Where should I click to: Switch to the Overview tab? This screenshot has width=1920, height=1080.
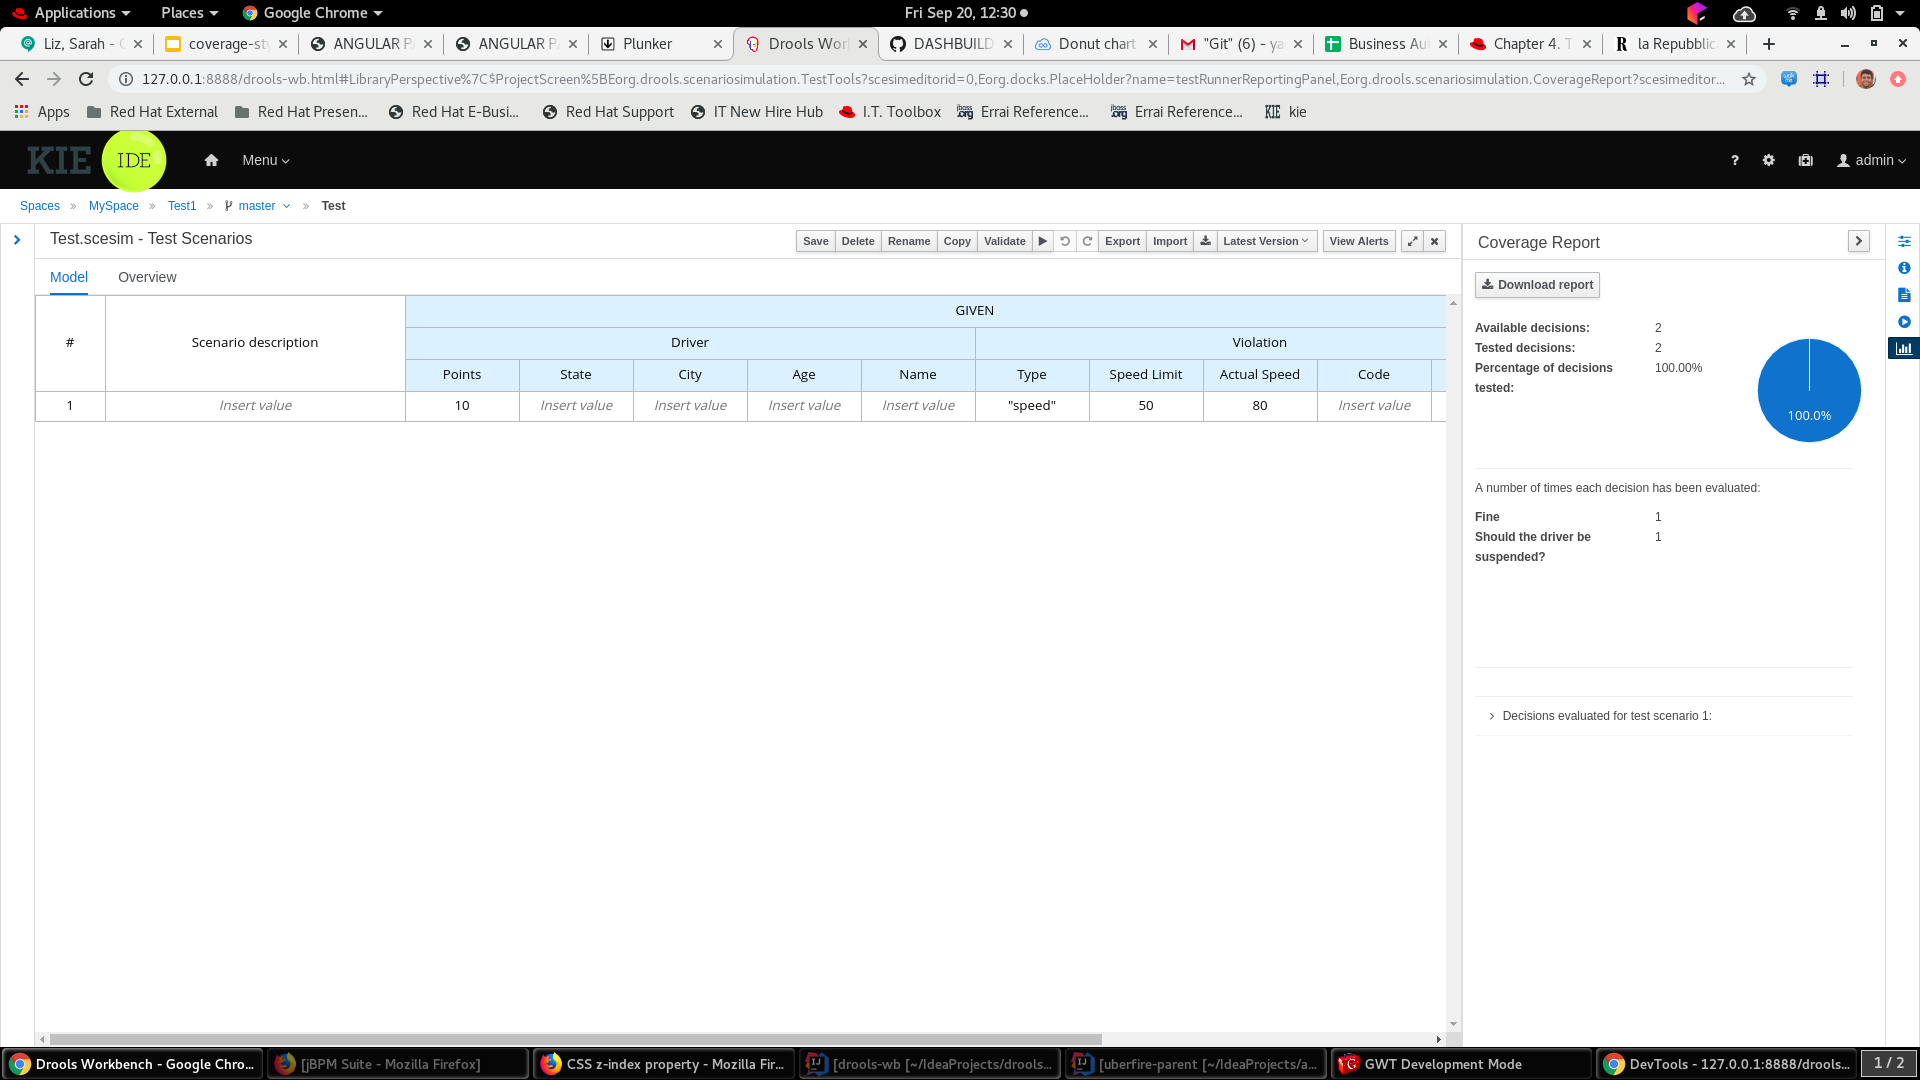coord(147,277)
